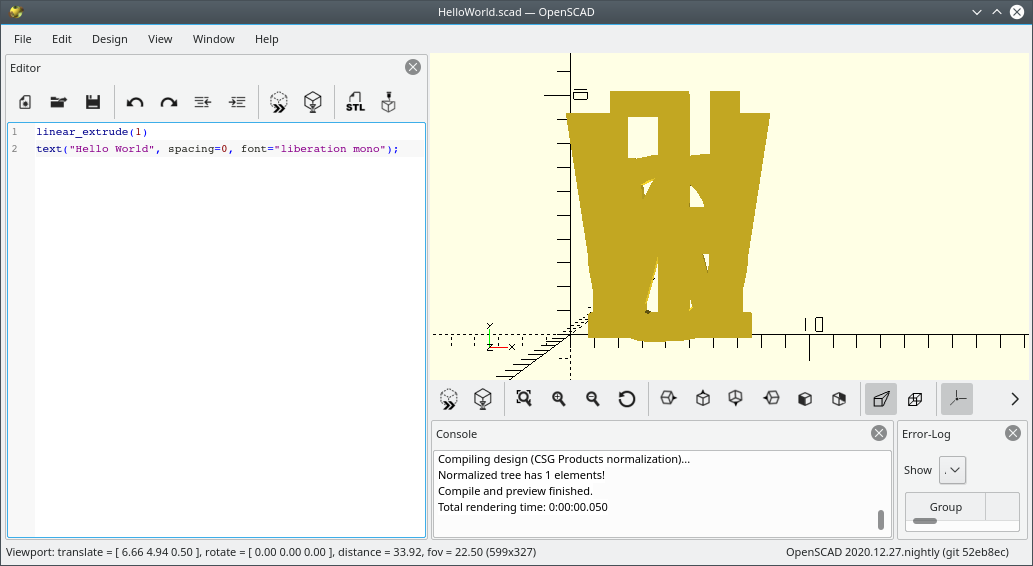Click the Export as STL icon
1033x566 pixels.
click(x=355, y=102)
